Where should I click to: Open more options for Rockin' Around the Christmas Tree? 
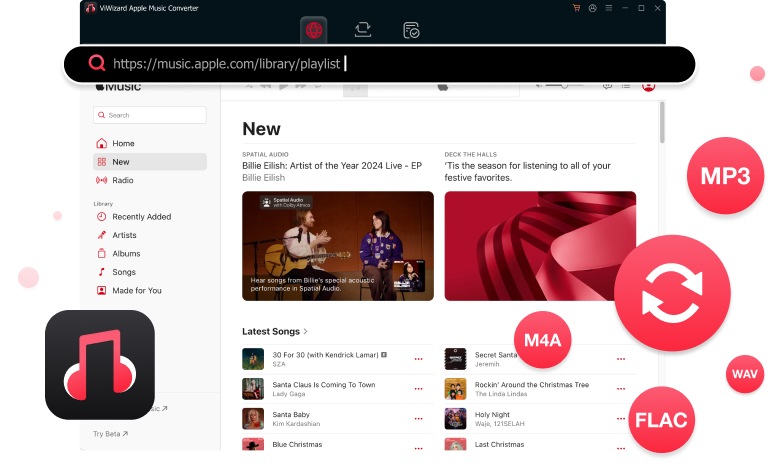tap(621, 389)
